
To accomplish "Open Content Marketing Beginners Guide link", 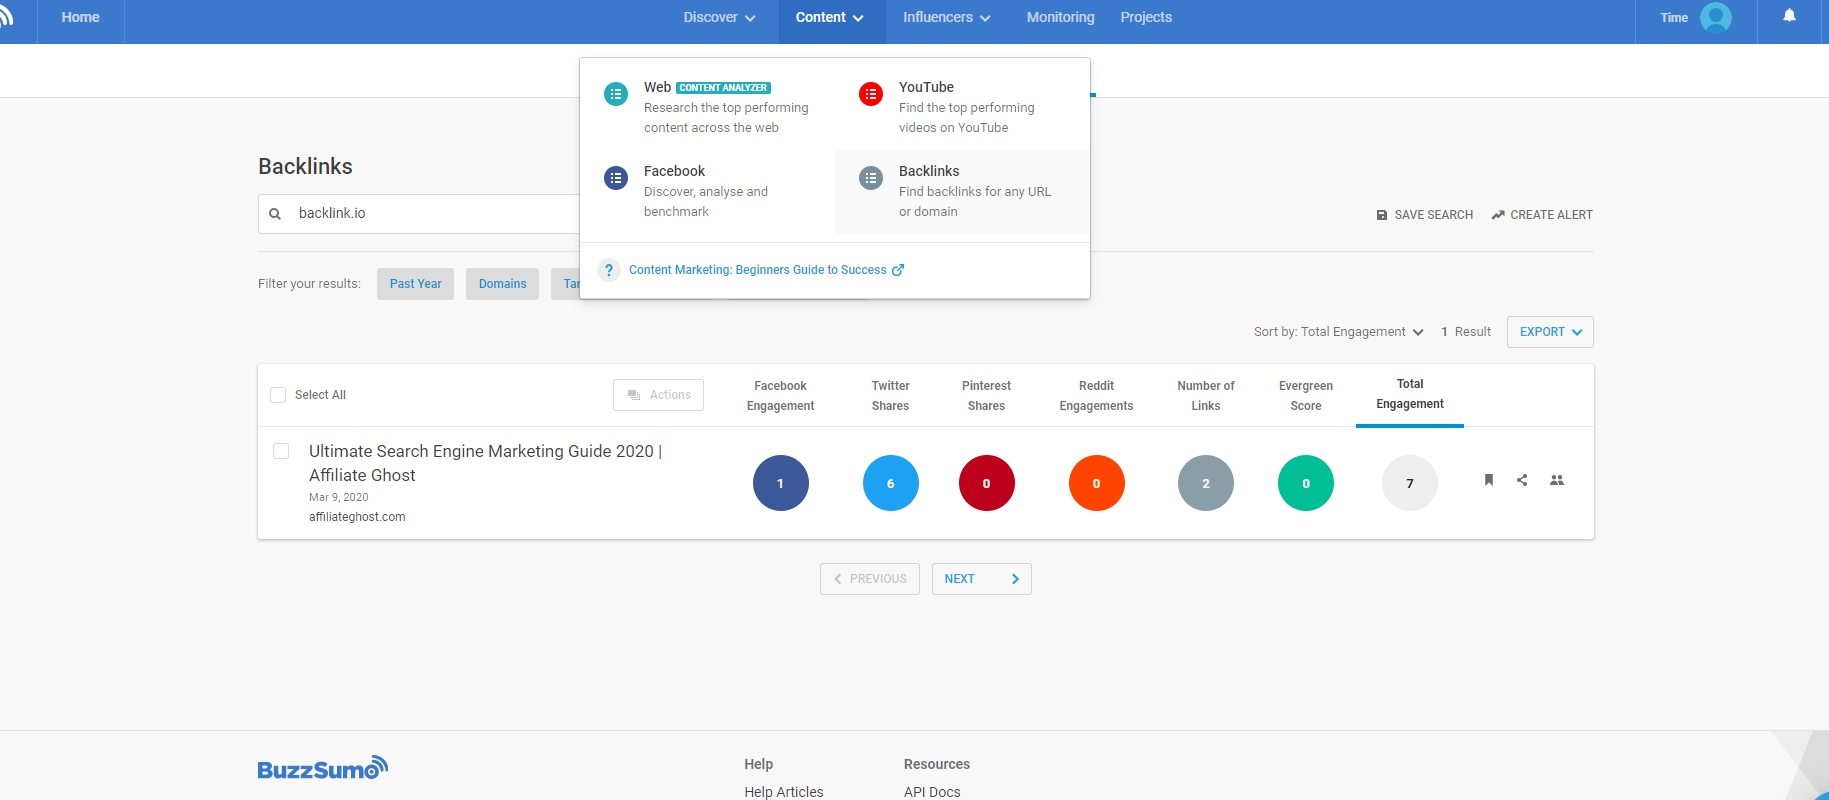I will point(766,270).
